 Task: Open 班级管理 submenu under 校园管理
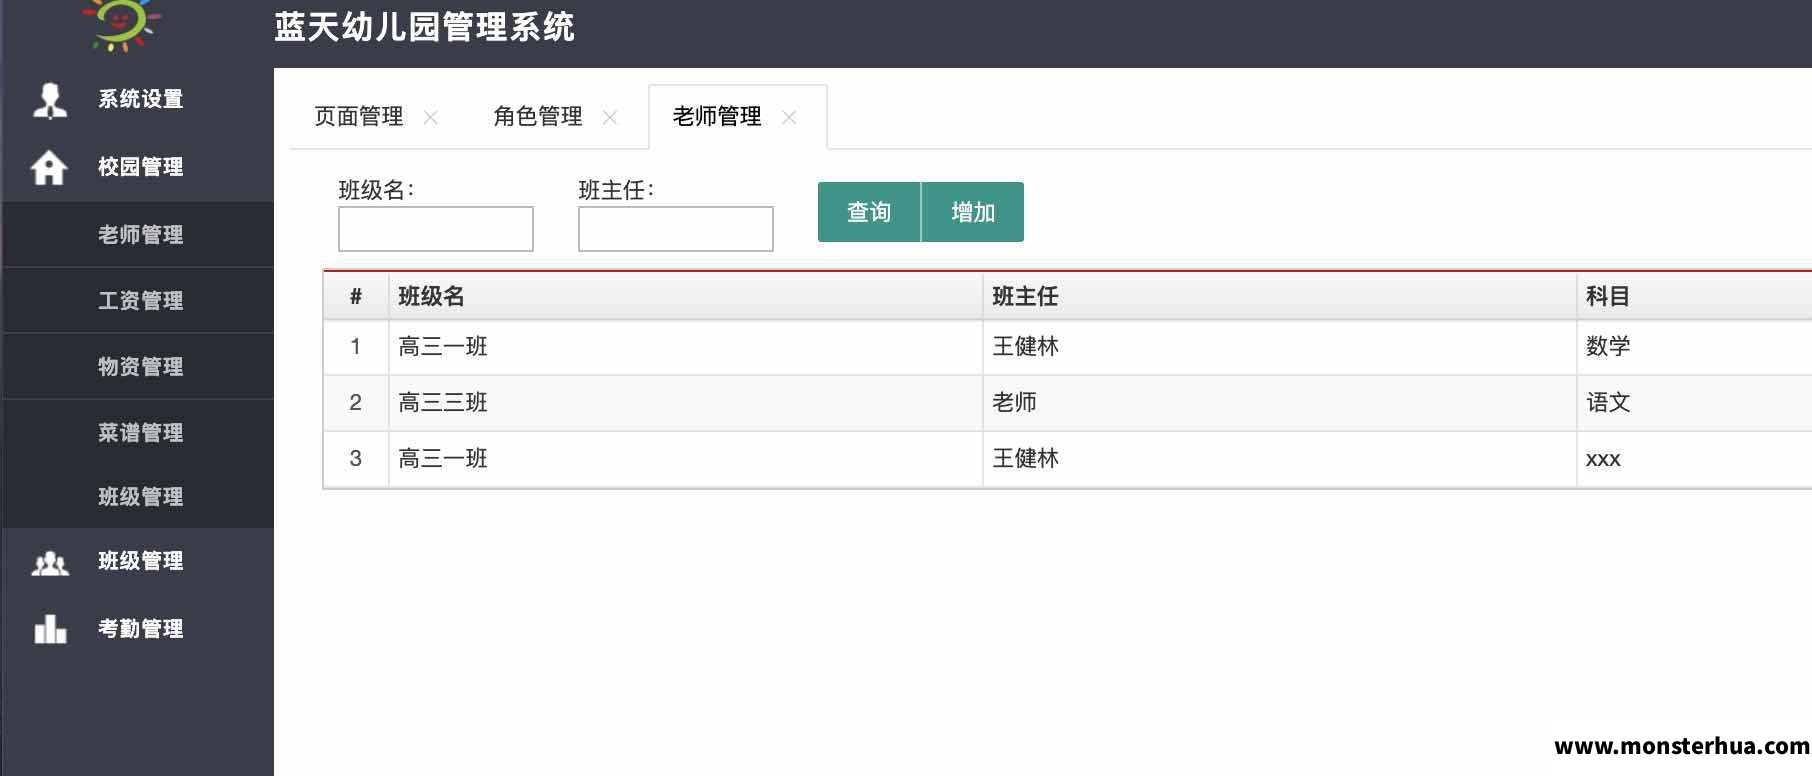(x=139, y=497)
